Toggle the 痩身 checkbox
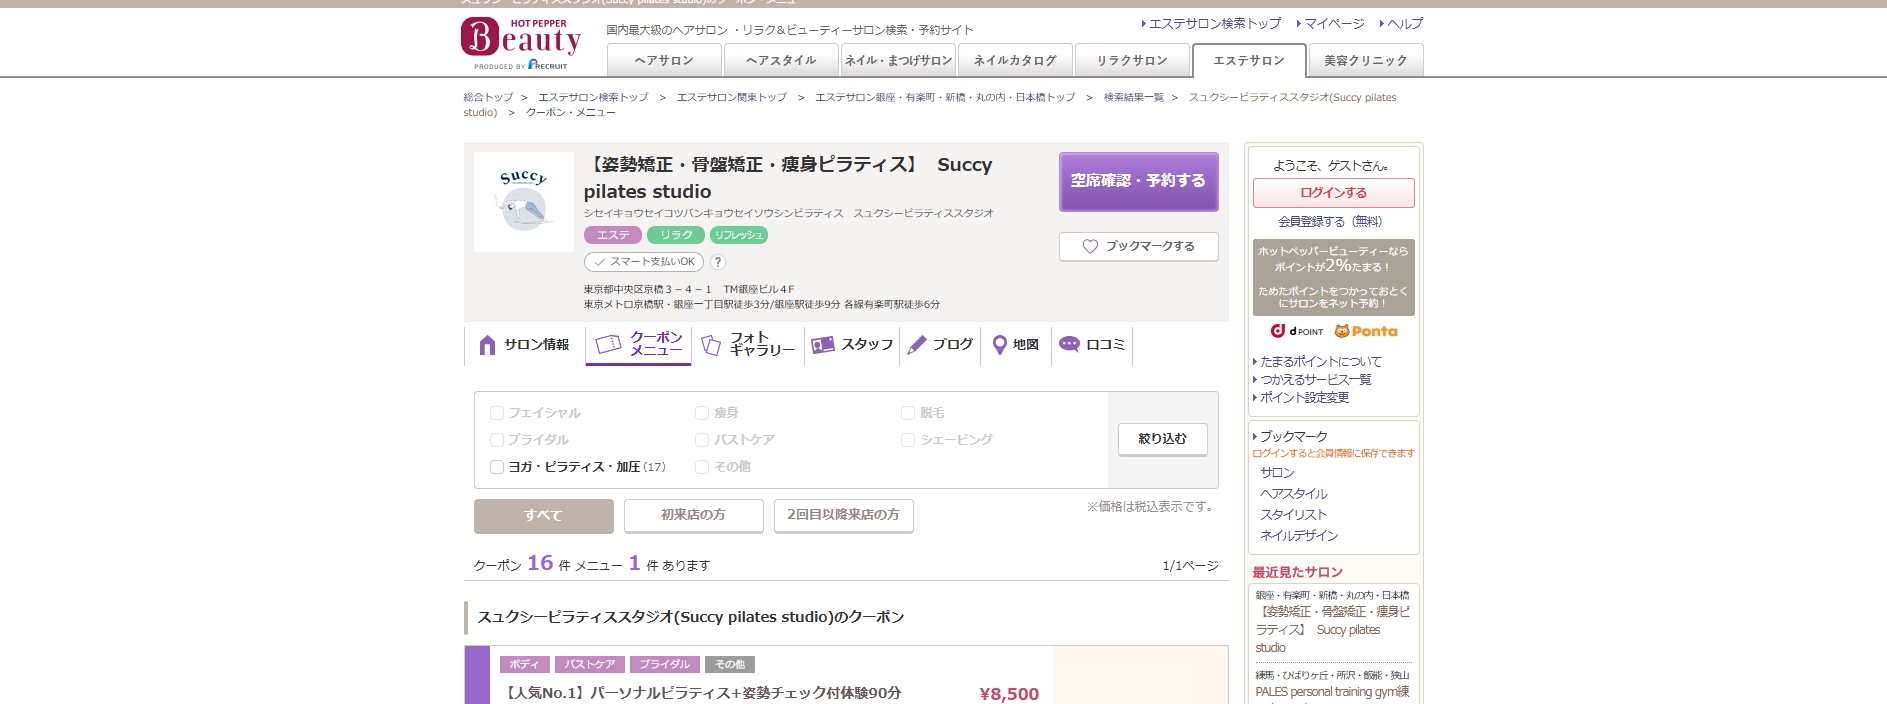Screen dimensions: 1887x704 pos(702,413)
